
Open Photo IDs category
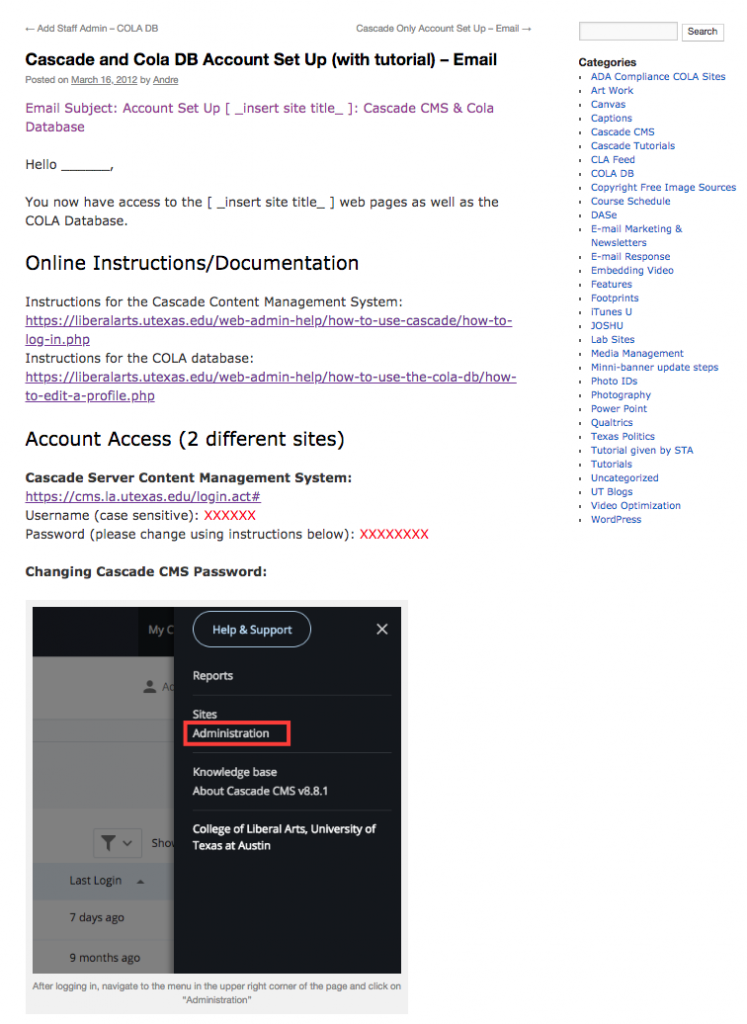click(614, 381)
